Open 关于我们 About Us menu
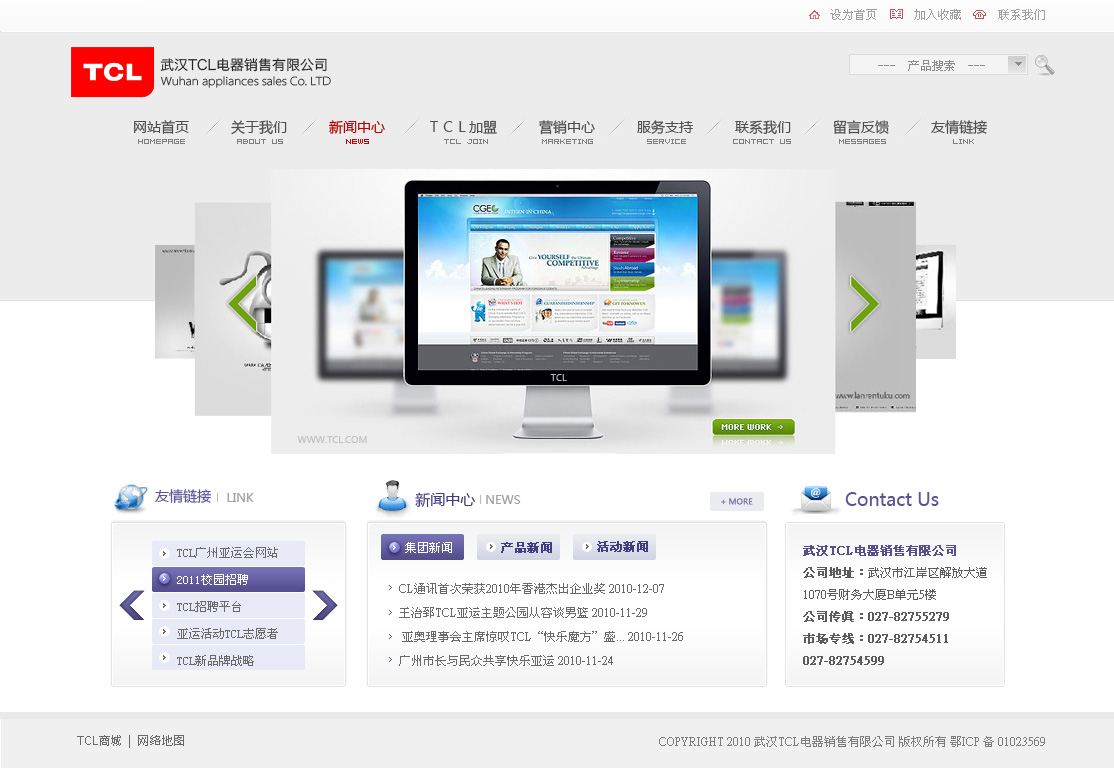This screenshot has height=768, width=1114. (259, 132)
